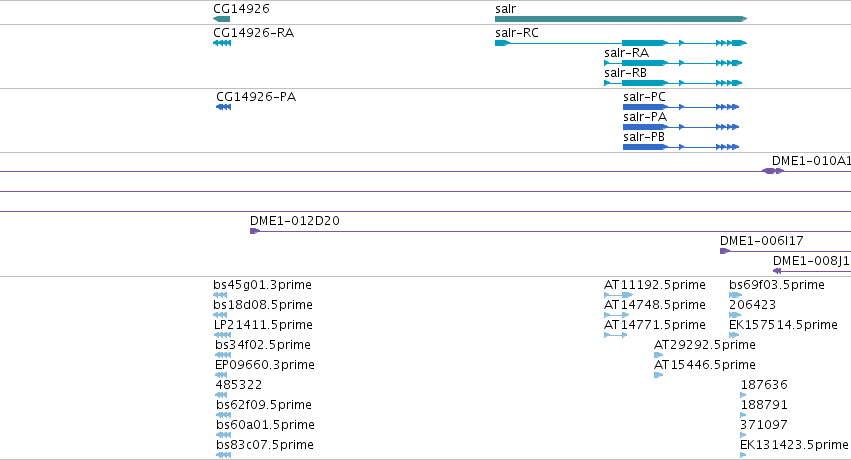Screen dimensions: 851x460
Task: Select the DME1-008J1 clone glyph
Action: click(x=812, y=271)
